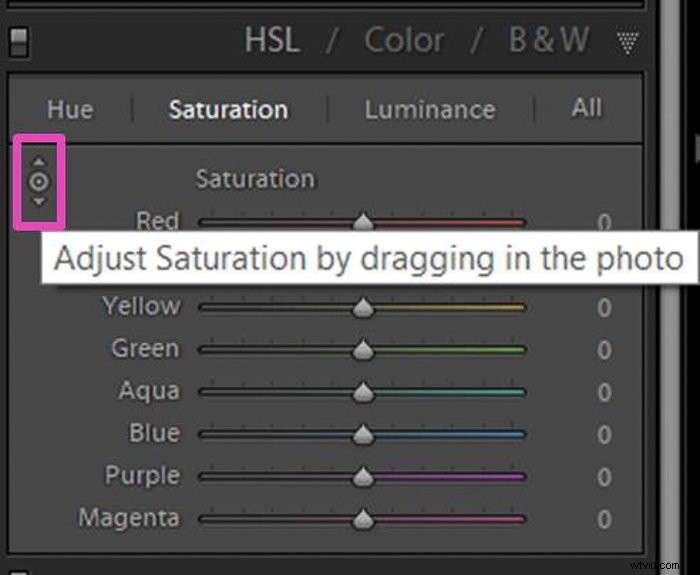
Task: Click the Green saturation value field
Action: 604,350
